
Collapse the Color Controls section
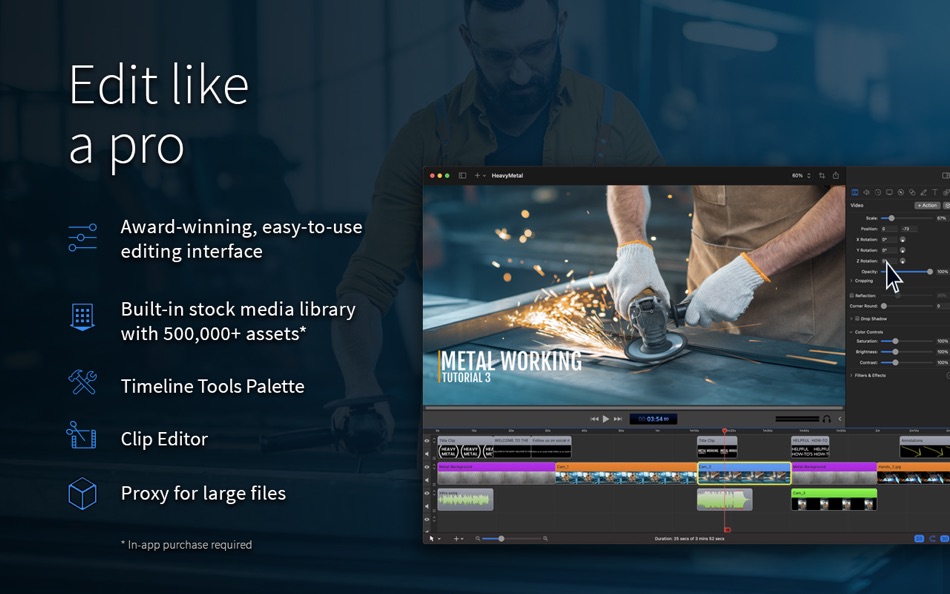pyautogui.click(x=850, y=333)
